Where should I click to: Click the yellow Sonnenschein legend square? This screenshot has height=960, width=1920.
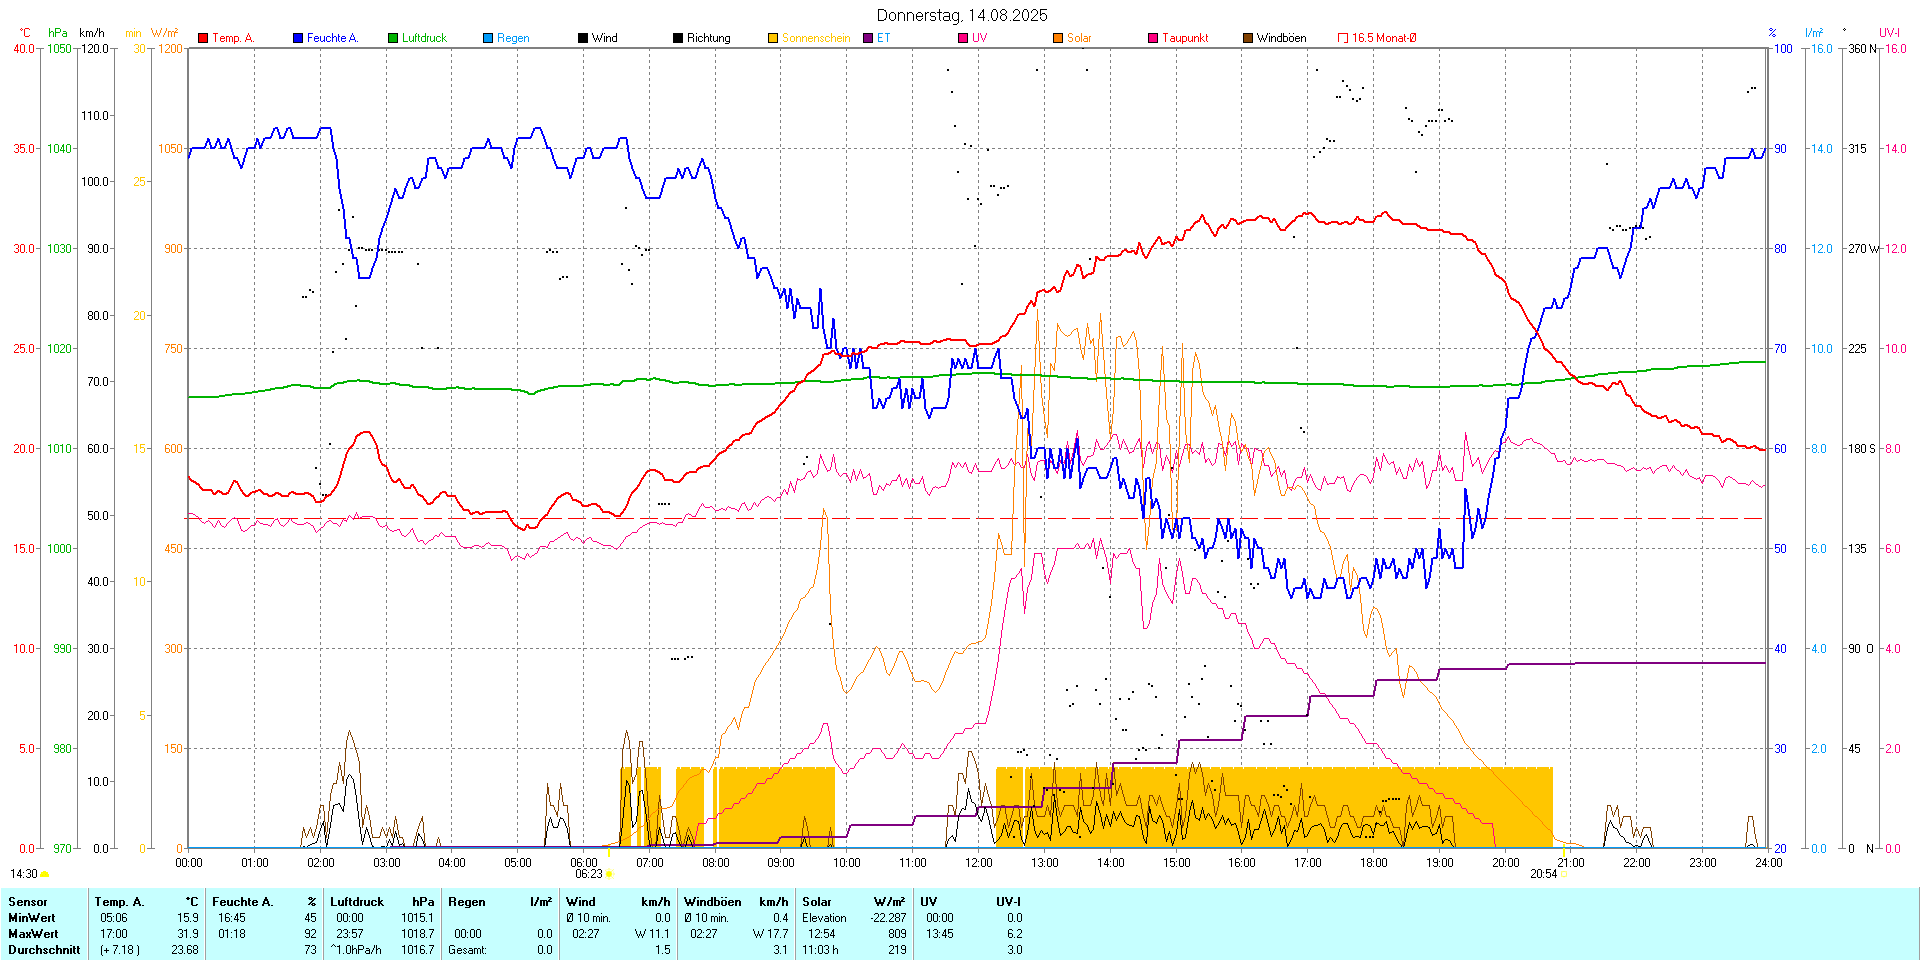pyautogui.click(x=773, y=38)
